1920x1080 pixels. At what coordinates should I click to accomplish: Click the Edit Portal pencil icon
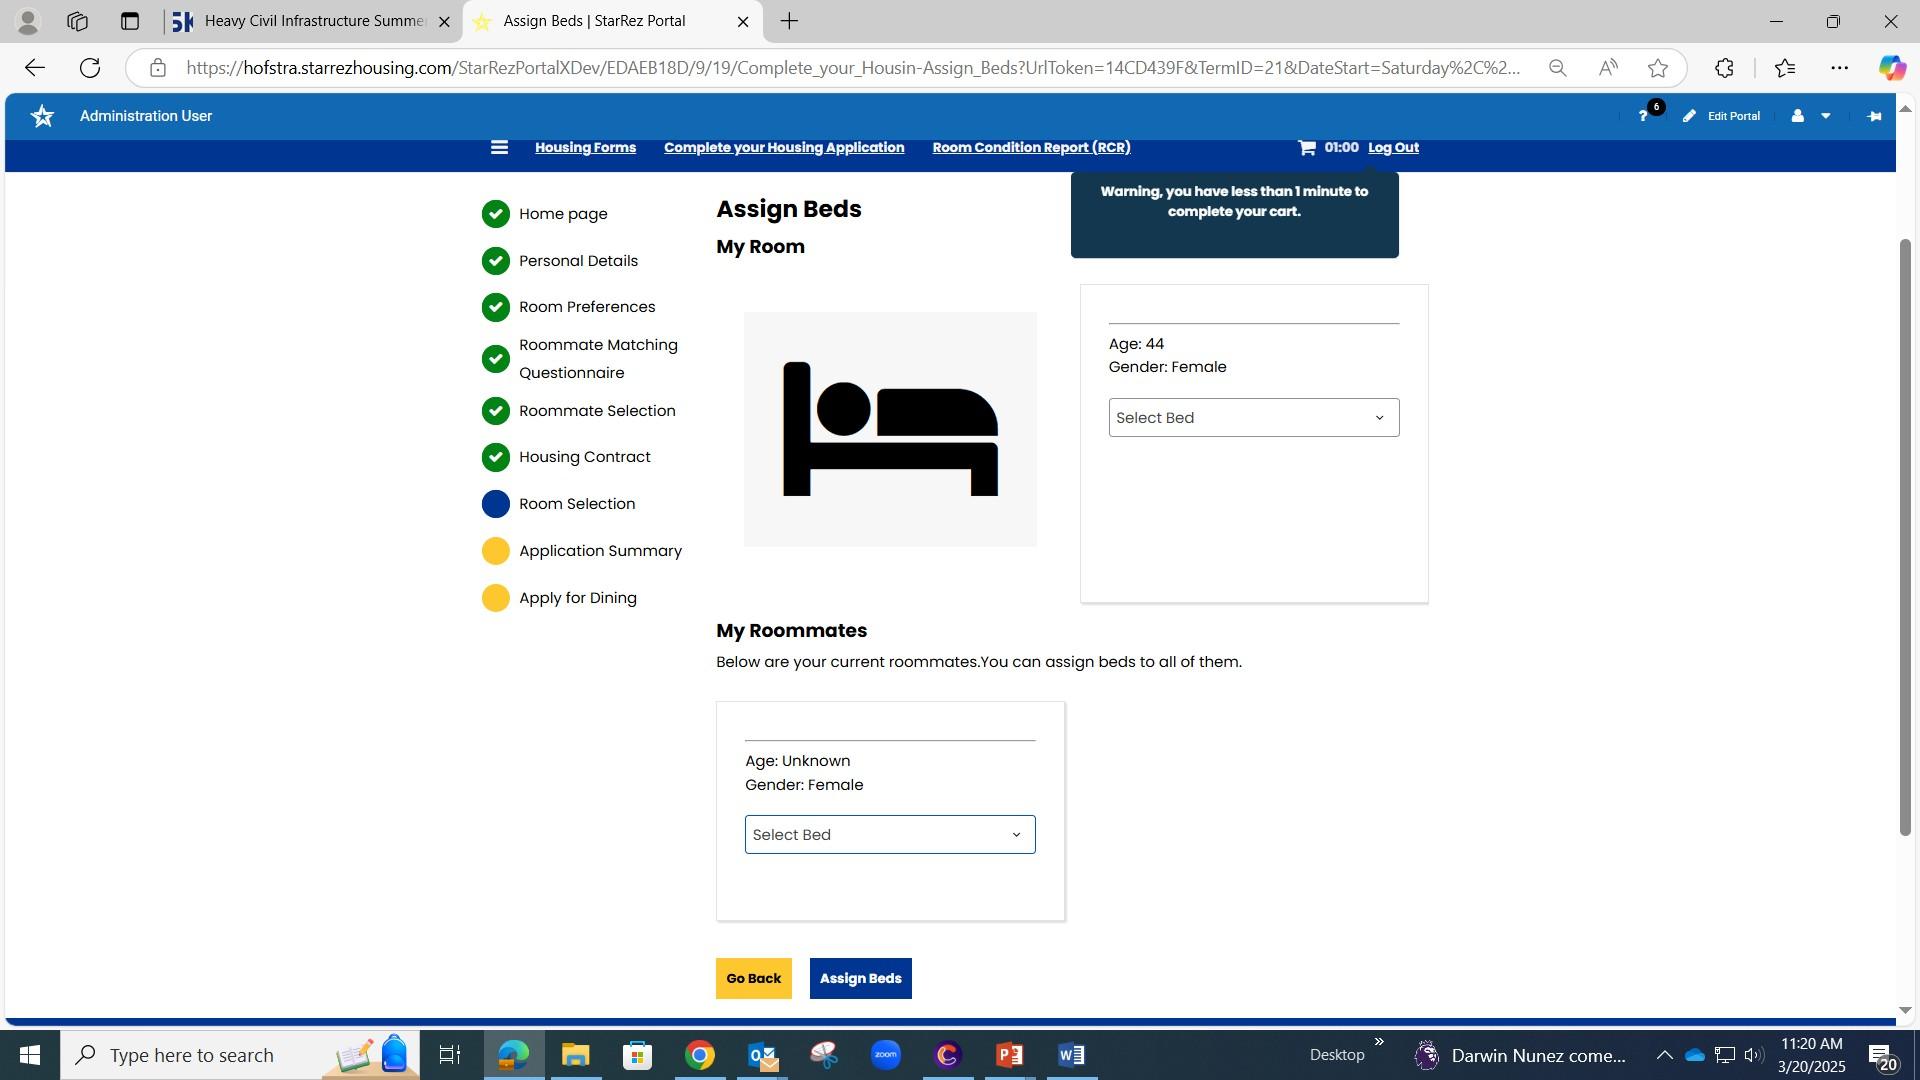coord(1689,116)
